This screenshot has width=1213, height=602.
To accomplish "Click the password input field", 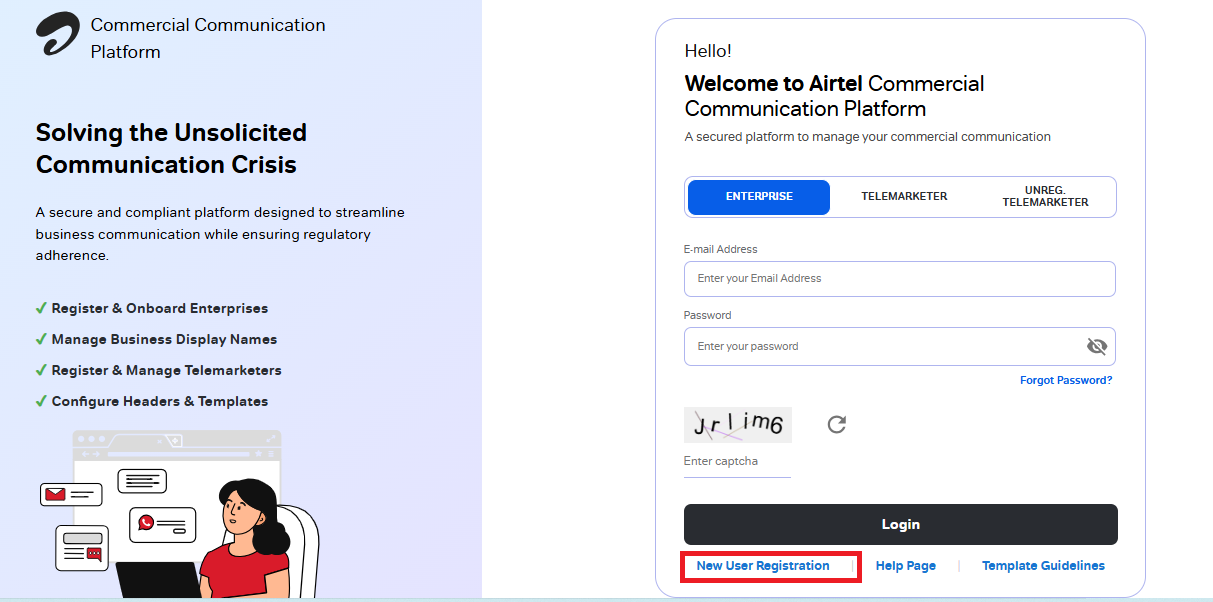I will pyautogui.click(x=880, y=346).
